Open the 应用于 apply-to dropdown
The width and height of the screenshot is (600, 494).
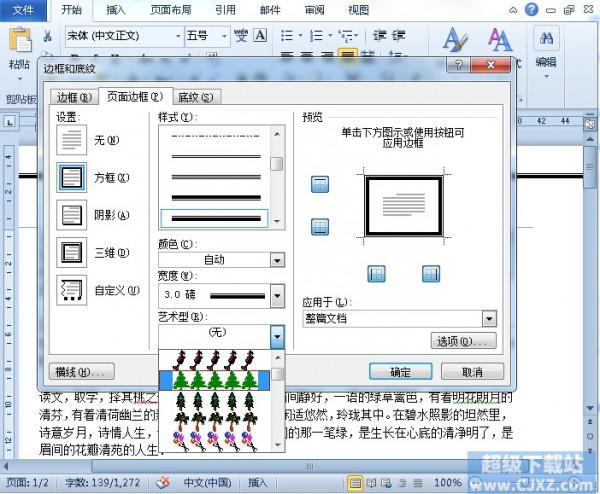click(x=489, y=318)
